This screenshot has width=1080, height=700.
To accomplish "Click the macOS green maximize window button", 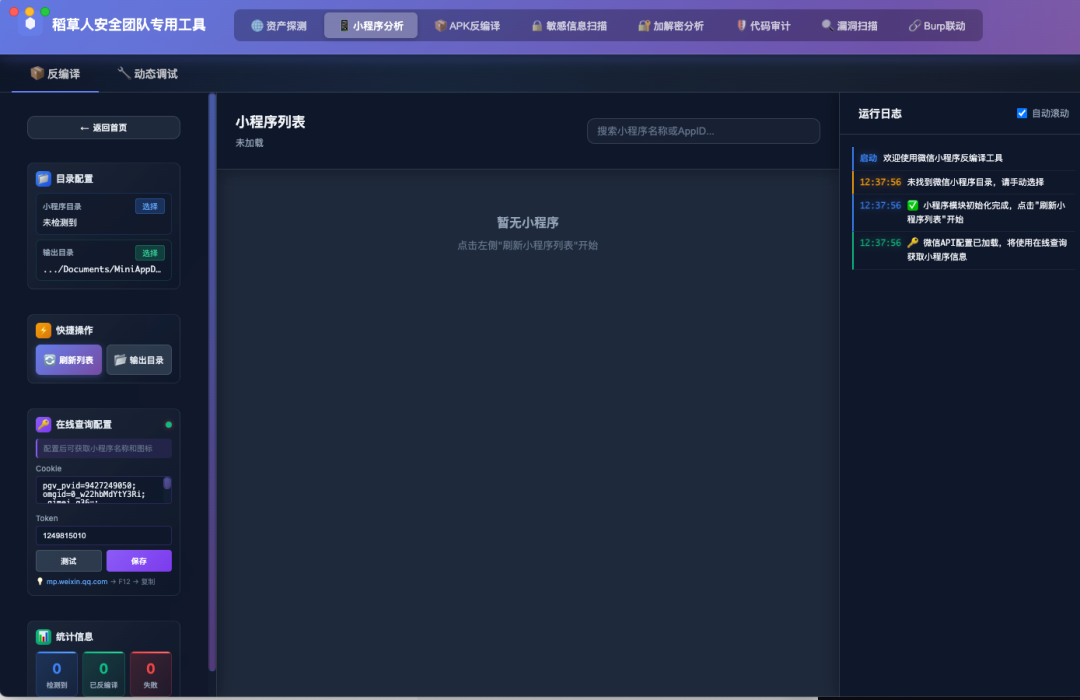I will coord(45,12).
